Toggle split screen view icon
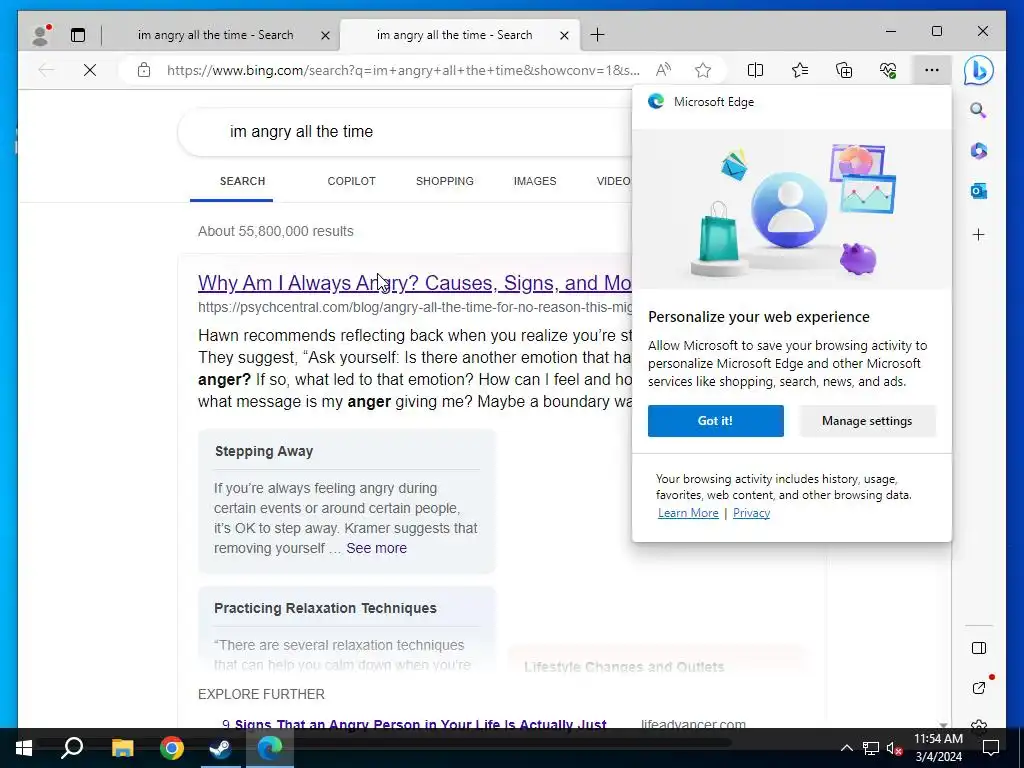Viewport: 1024px width, 768px height. tap(755, 70)
